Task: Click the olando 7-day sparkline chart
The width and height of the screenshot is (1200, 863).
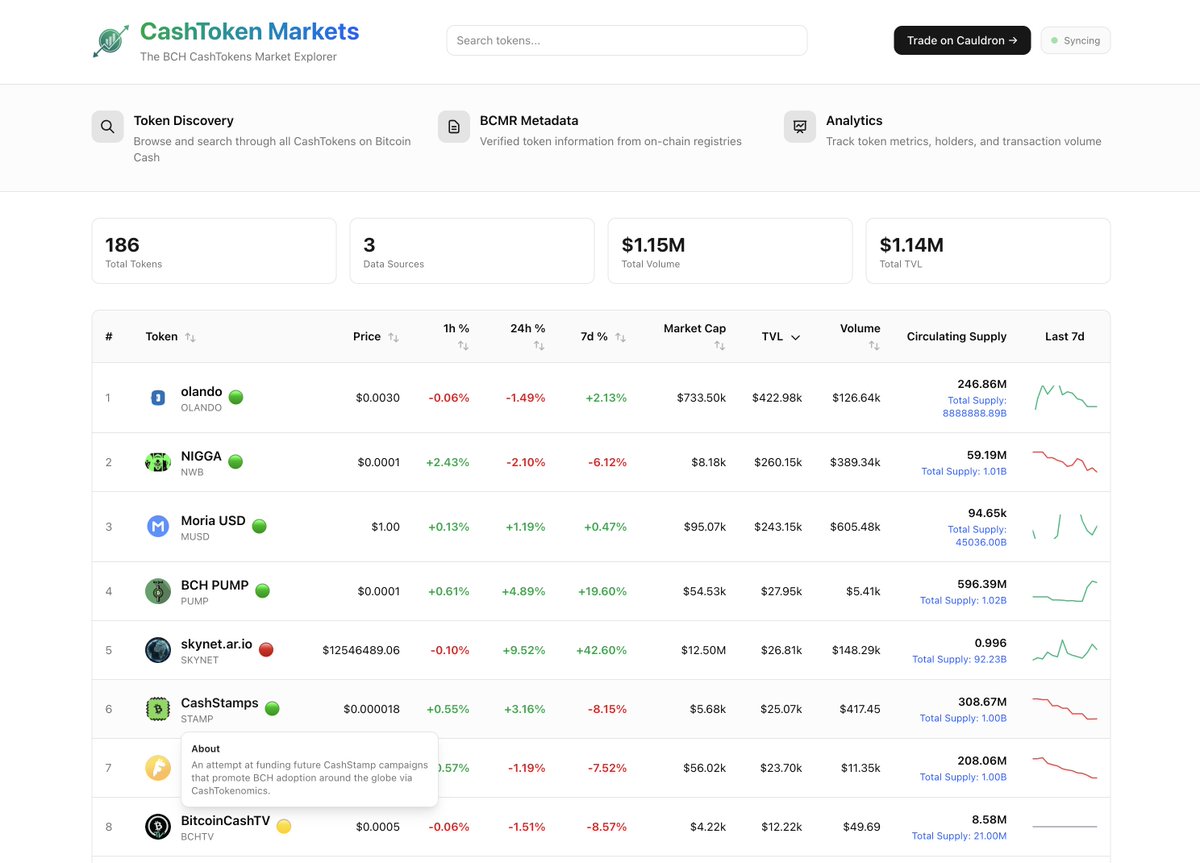Action: pyautogui.click(x=1065, y=398)
